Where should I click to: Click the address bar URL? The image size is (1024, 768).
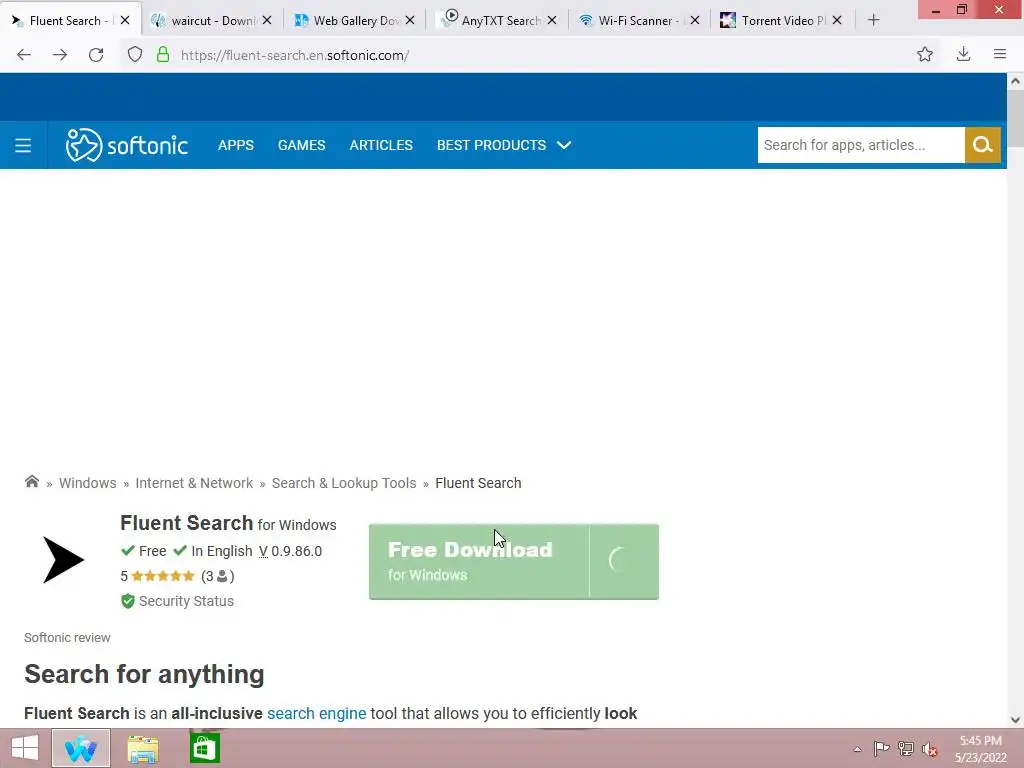[295, 56]
